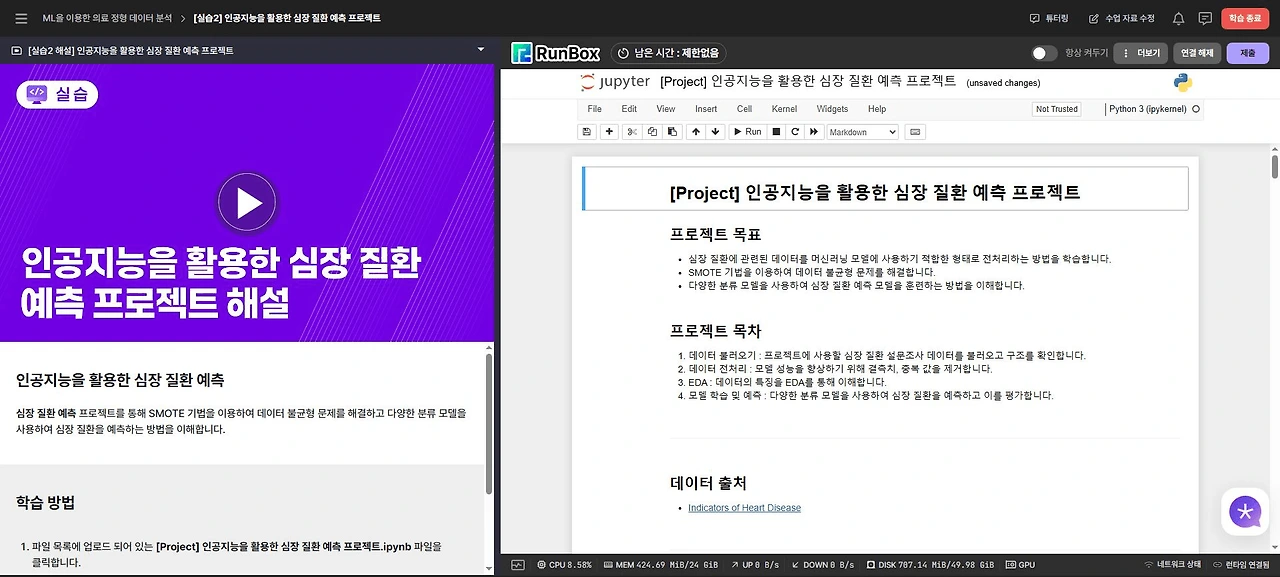Click the notebook vertical scrollbar
Viewport: 1280px width, 577px height.
point(1274,165)
